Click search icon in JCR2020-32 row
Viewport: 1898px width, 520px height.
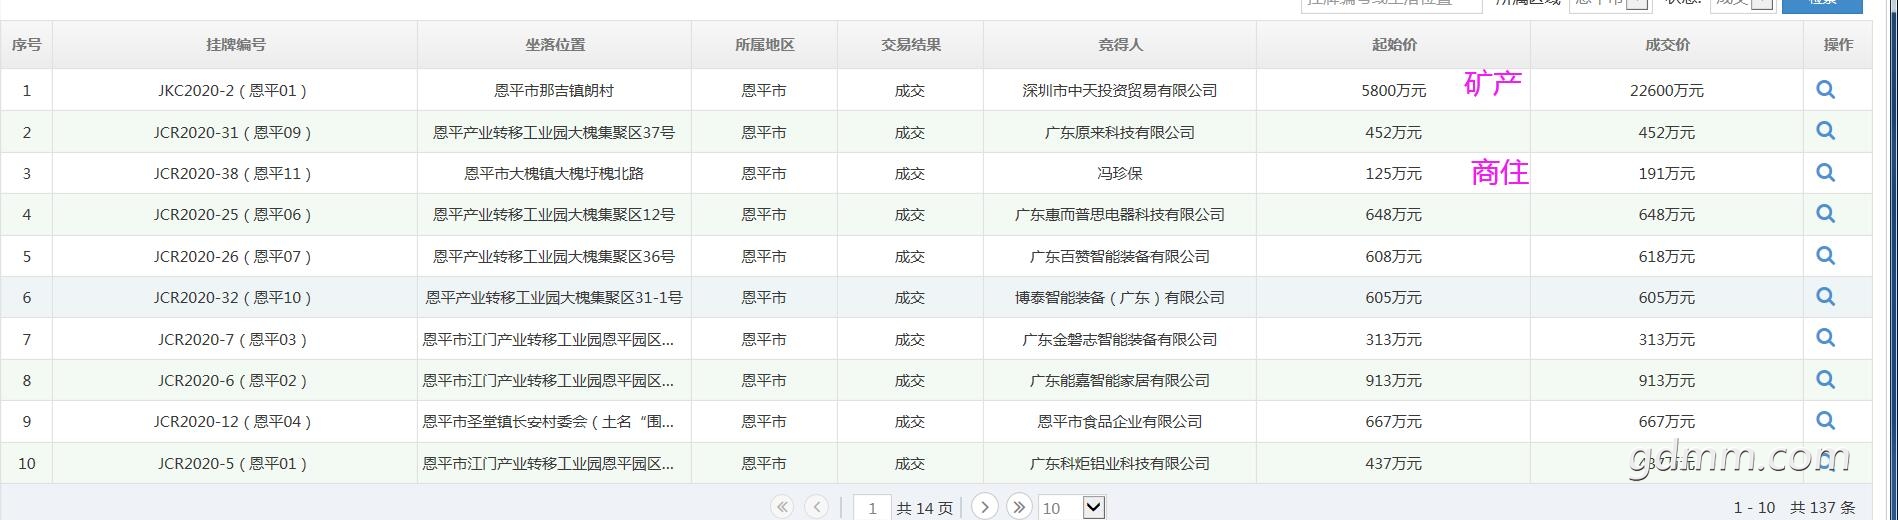1825,297
